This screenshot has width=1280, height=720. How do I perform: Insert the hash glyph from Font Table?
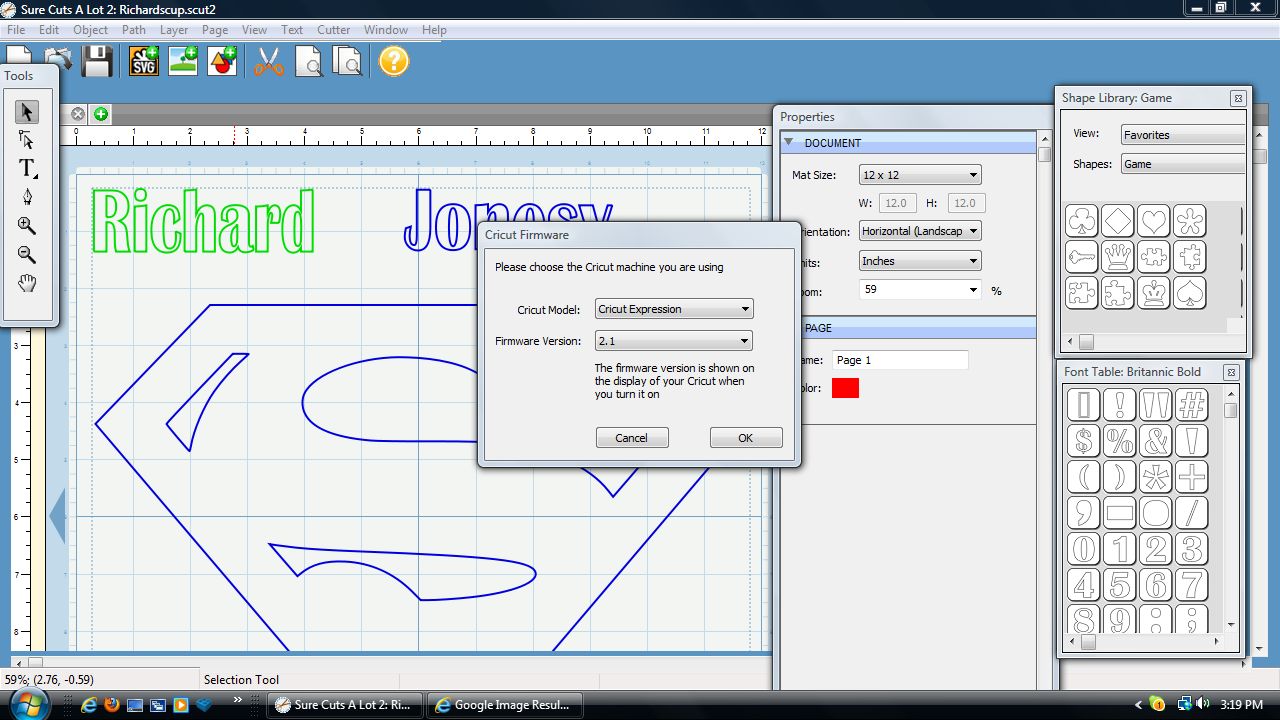pos(1192,405)
